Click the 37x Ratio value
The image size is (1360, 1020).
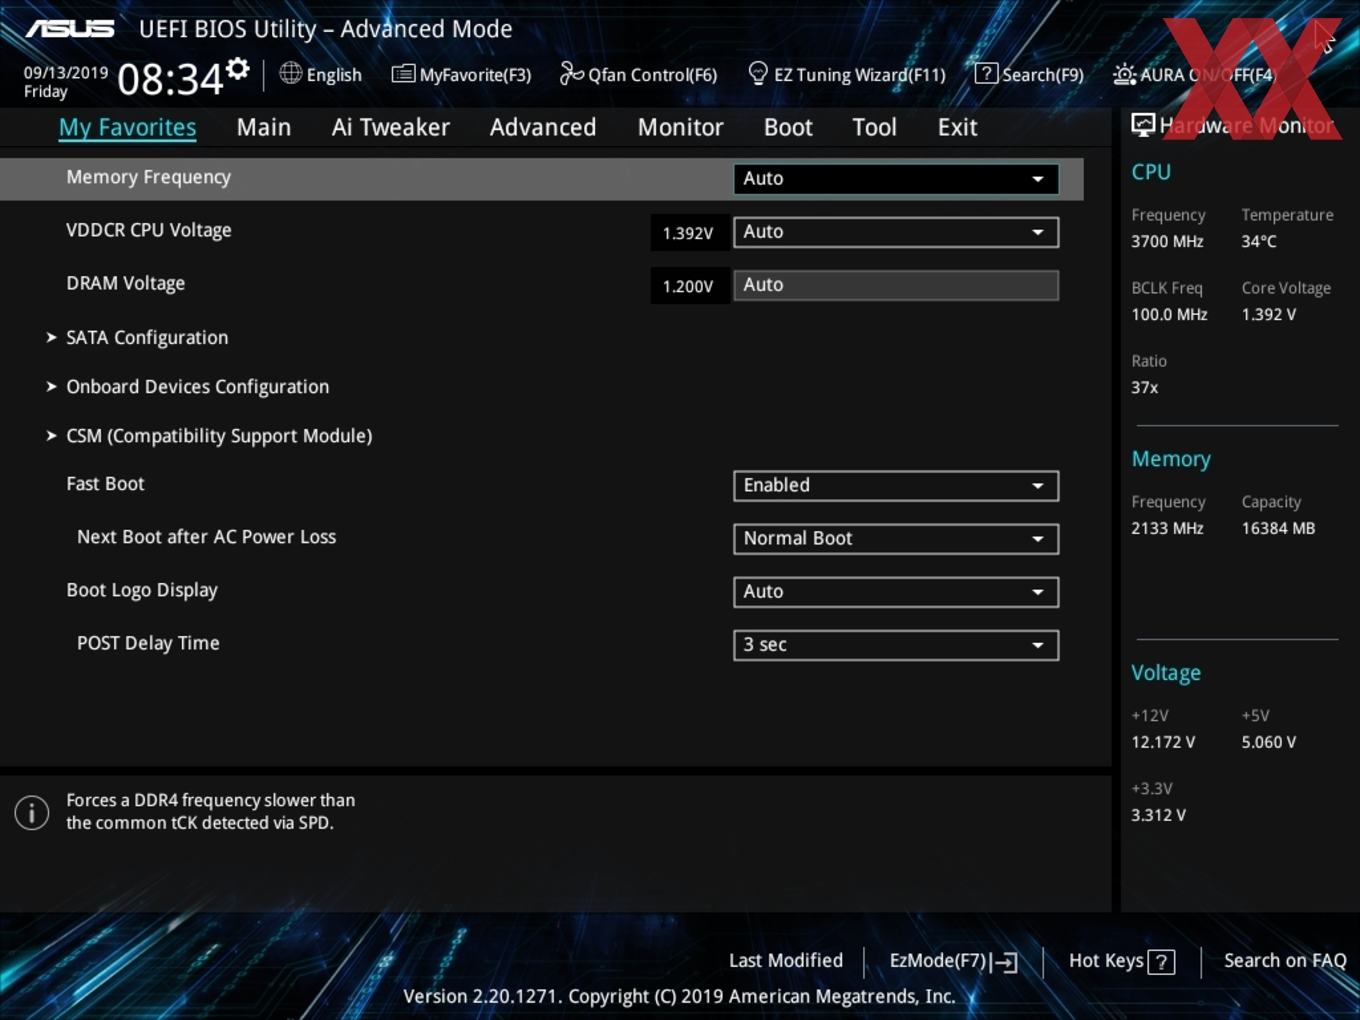1144,388
